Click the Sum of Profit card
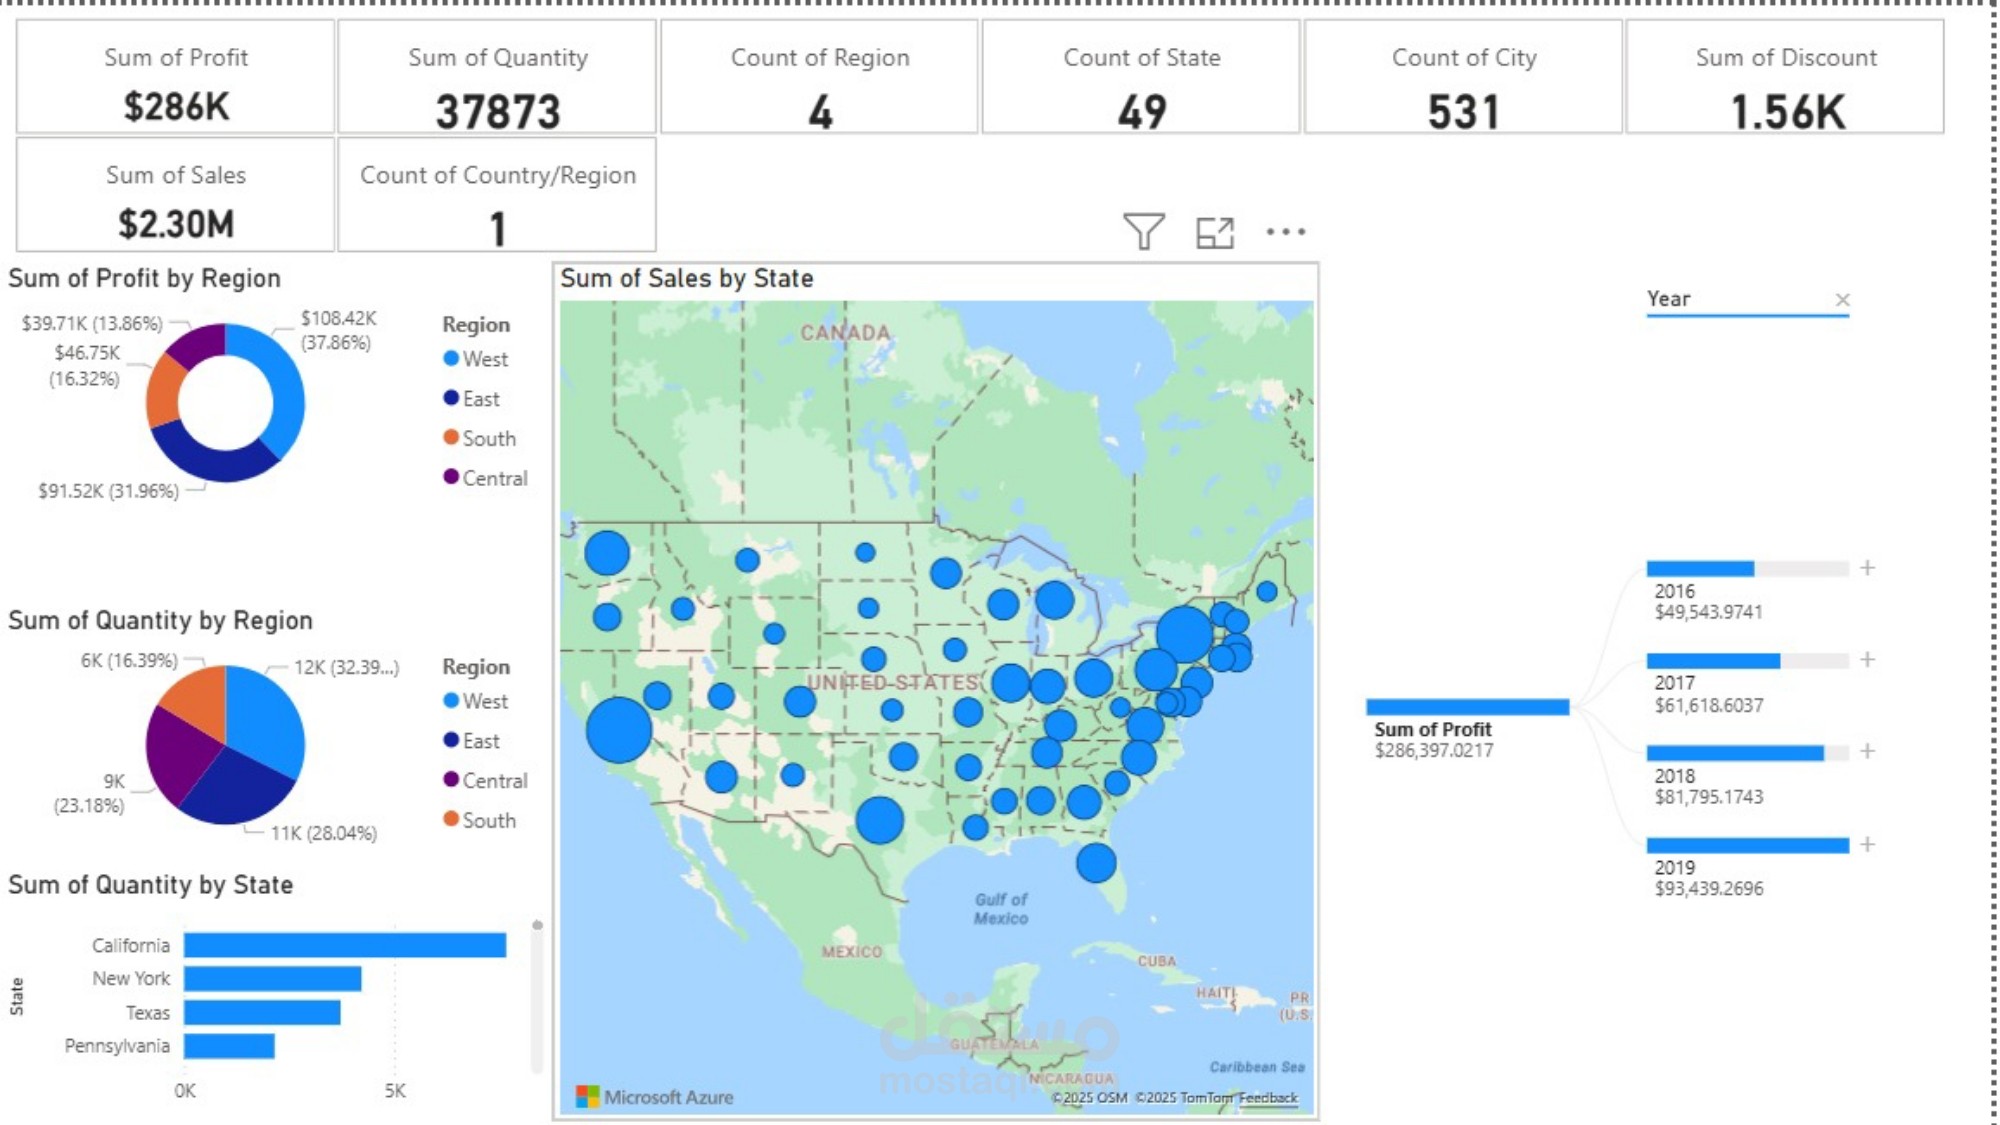This screenshot has width=2000, height=1125. click(176, 76)
